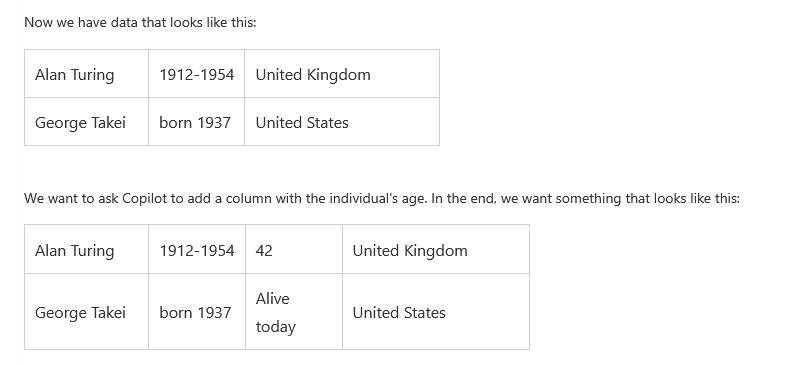Viewport: 799px width, 365px height.
Task: Select 1912-1954 cell in second table
Action: [x=197, y=250]
